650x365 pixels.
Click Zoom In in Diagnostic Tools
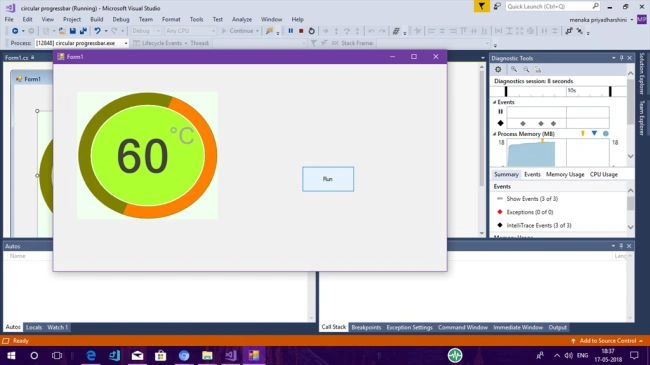point(514,69)
